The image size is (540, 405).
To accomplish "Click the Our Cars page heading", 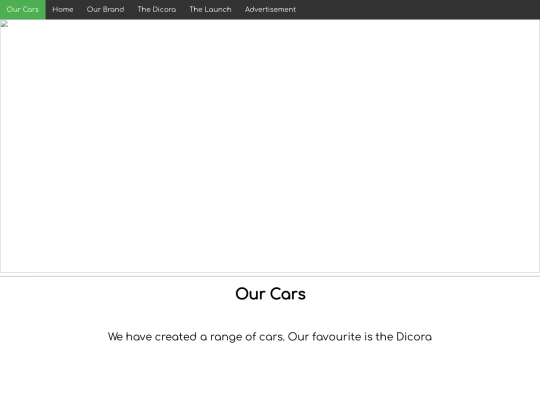I will pos(270,294).
